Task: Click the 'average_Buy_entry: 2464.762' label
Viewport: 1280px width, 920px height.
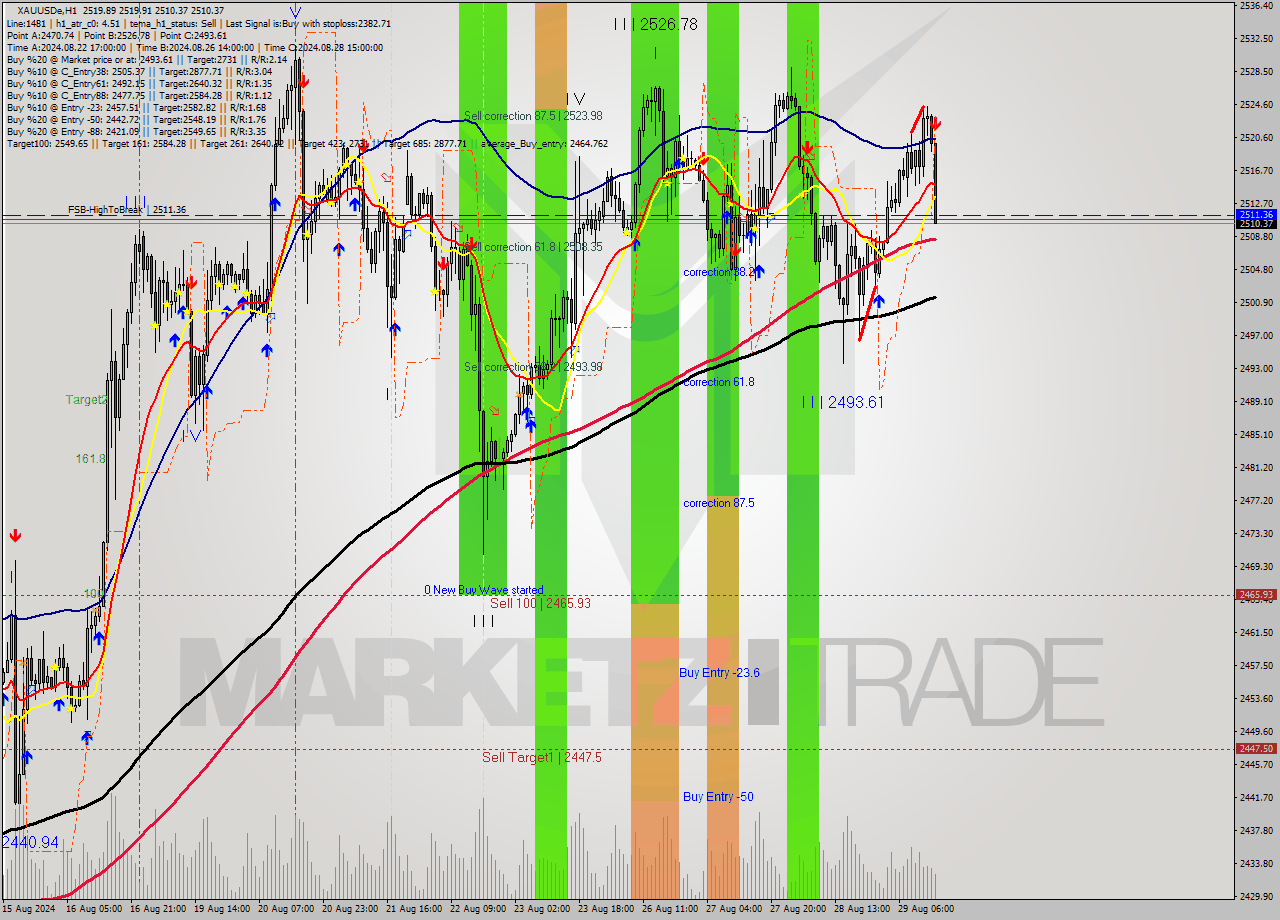Action: point(544,143)
